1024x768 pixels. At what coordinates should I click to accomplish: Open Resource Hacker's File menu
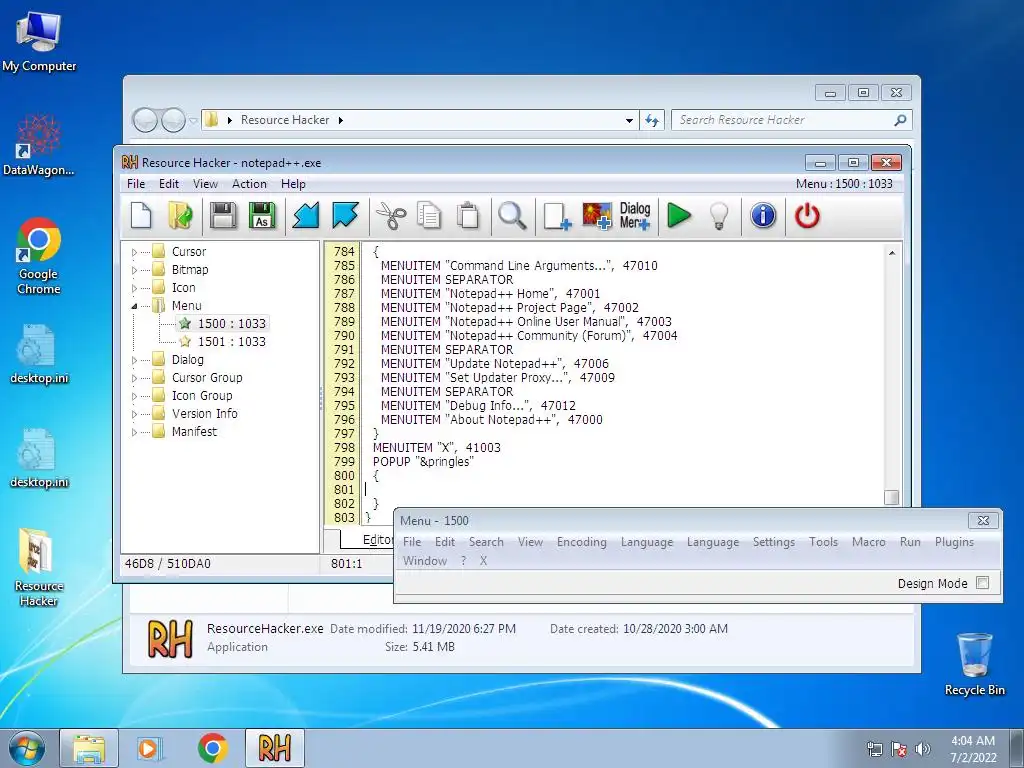coord(136,184)
